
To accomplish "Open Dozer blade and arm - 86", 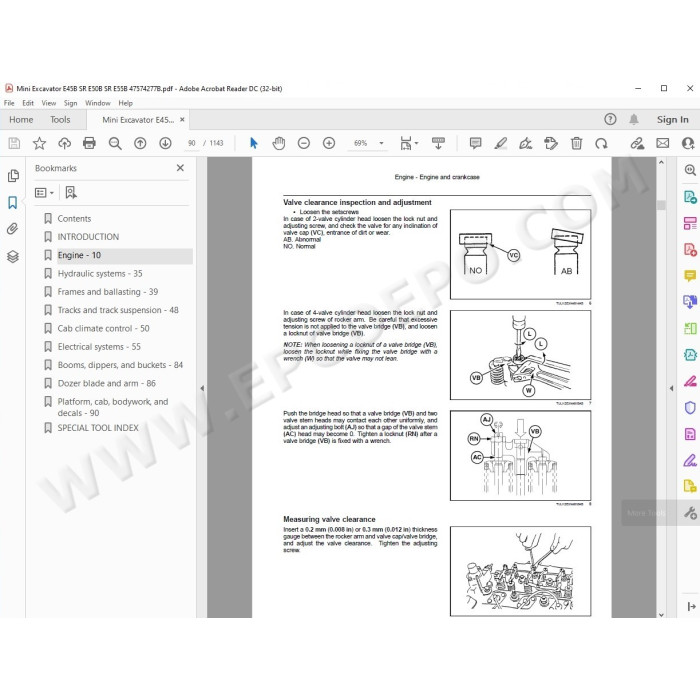I will (x=106, y=383).
